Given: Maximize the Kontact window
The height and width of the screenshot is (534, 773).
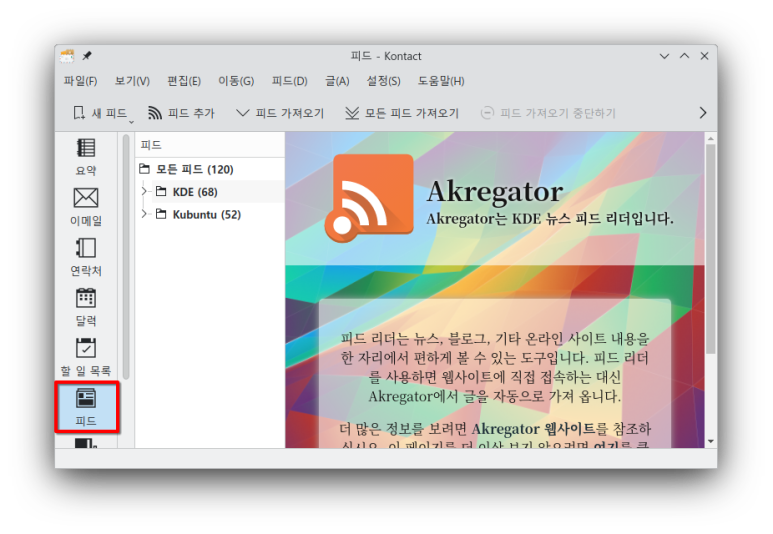Looking at the screenshot, I should pos(684,56).
